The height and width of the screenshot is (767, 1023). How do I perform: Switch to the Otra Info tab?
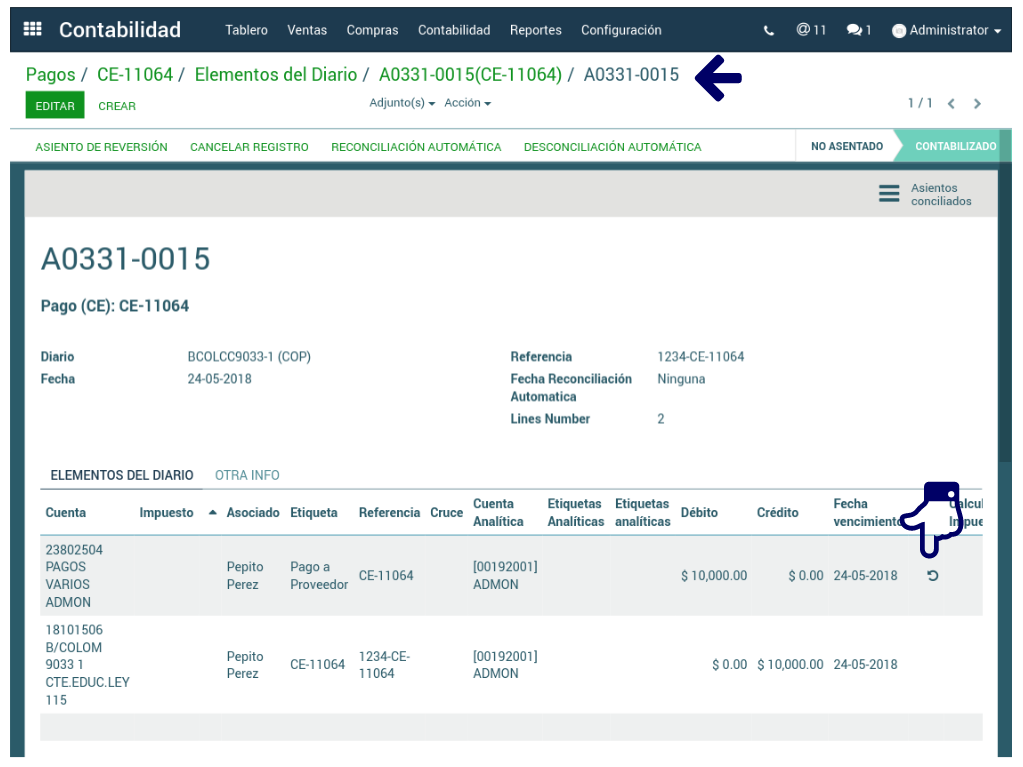click(247, 475)
